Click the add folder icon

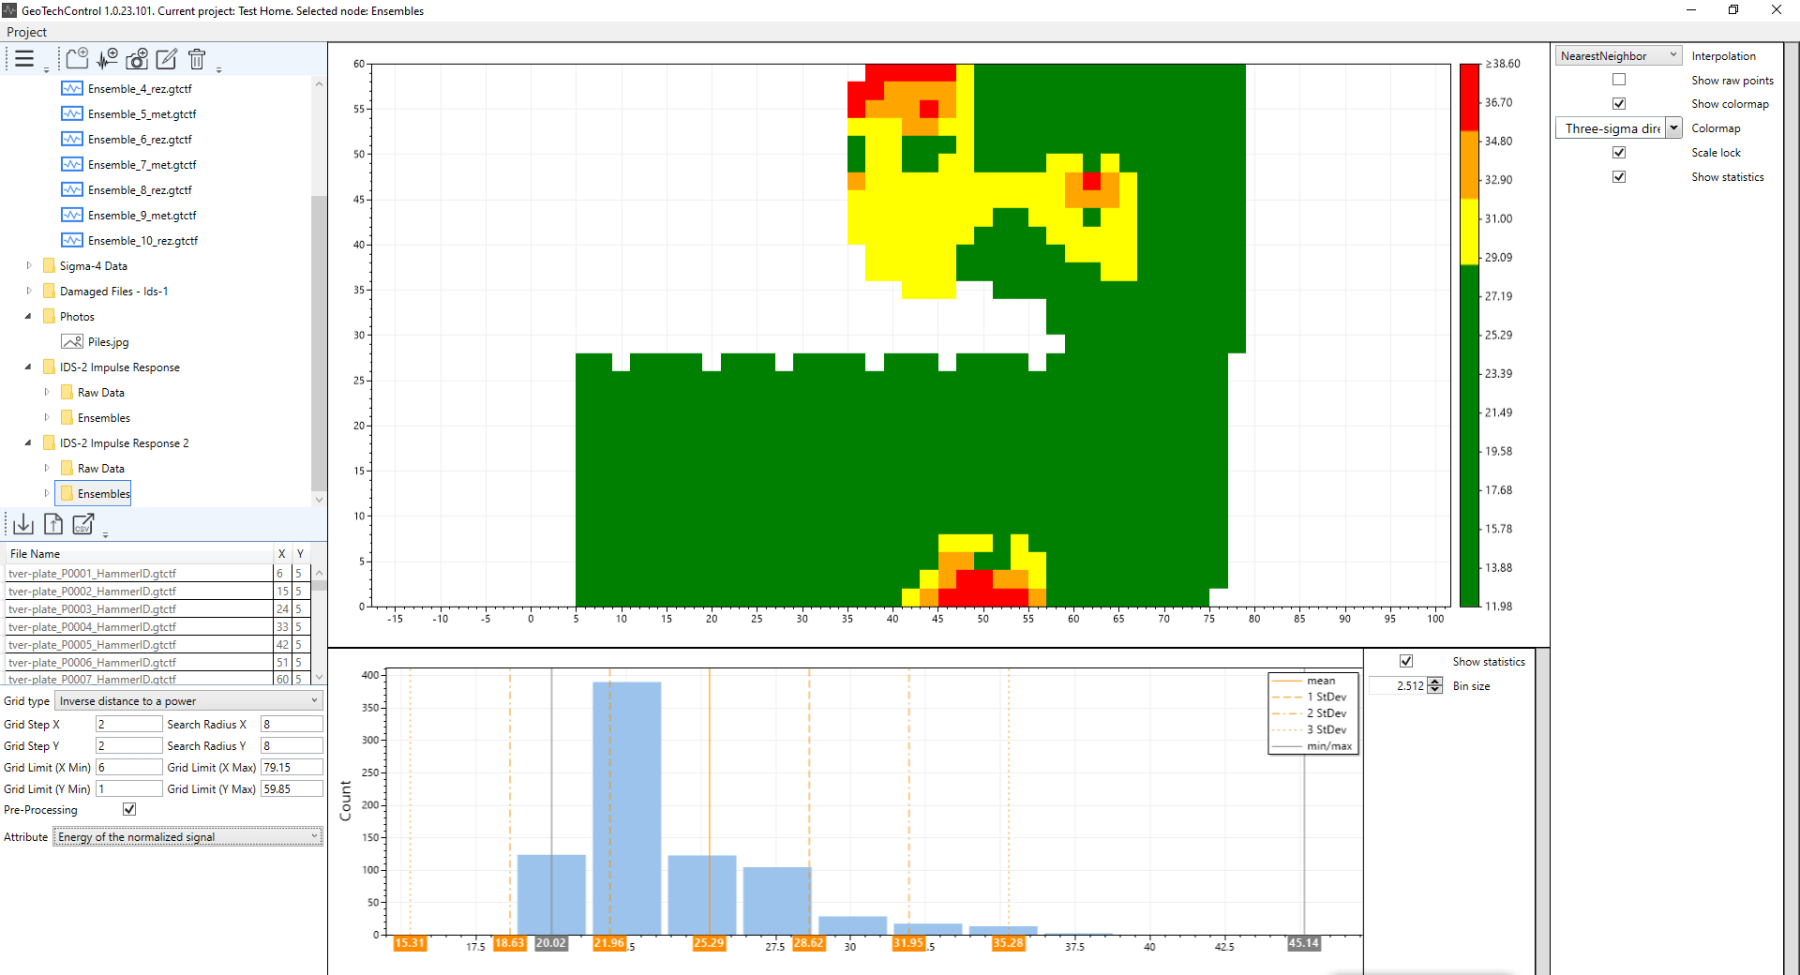coord(77,59)
